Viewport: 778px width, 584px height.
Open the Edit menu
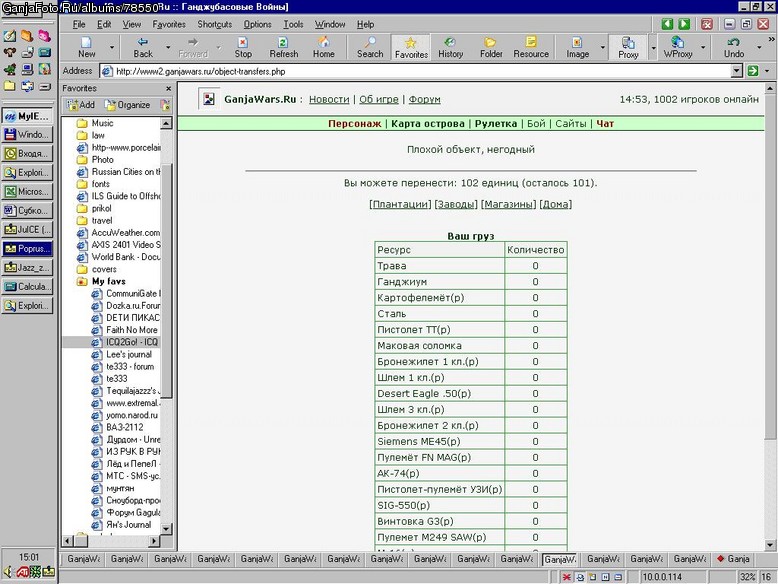coord(104,24)
